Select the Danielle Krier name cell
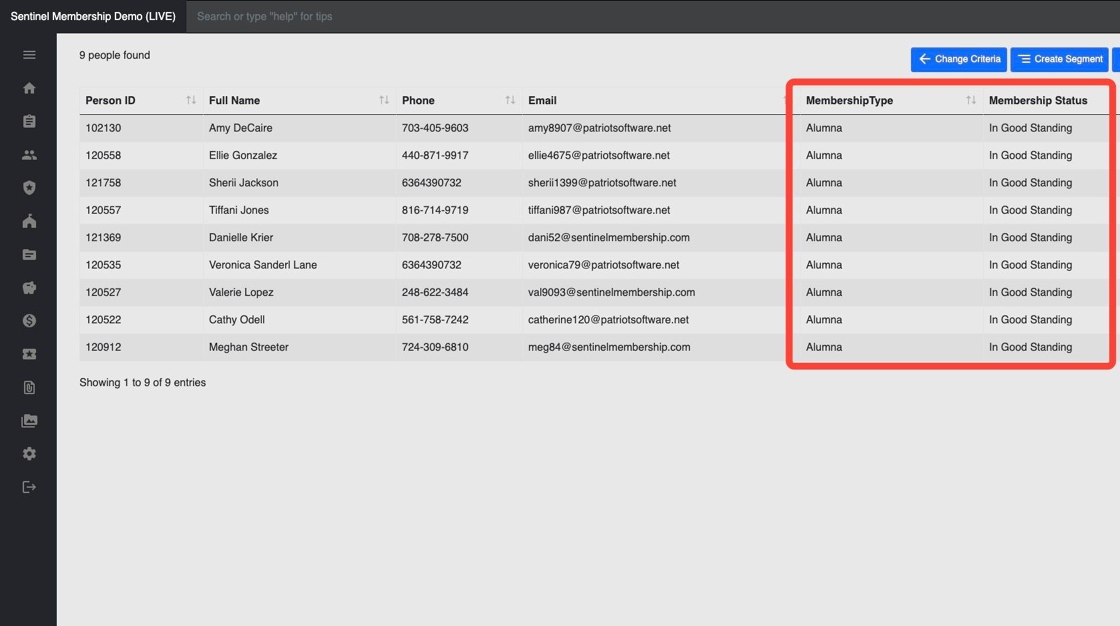This screenshot has height=626, width=1120. point(241,237)
